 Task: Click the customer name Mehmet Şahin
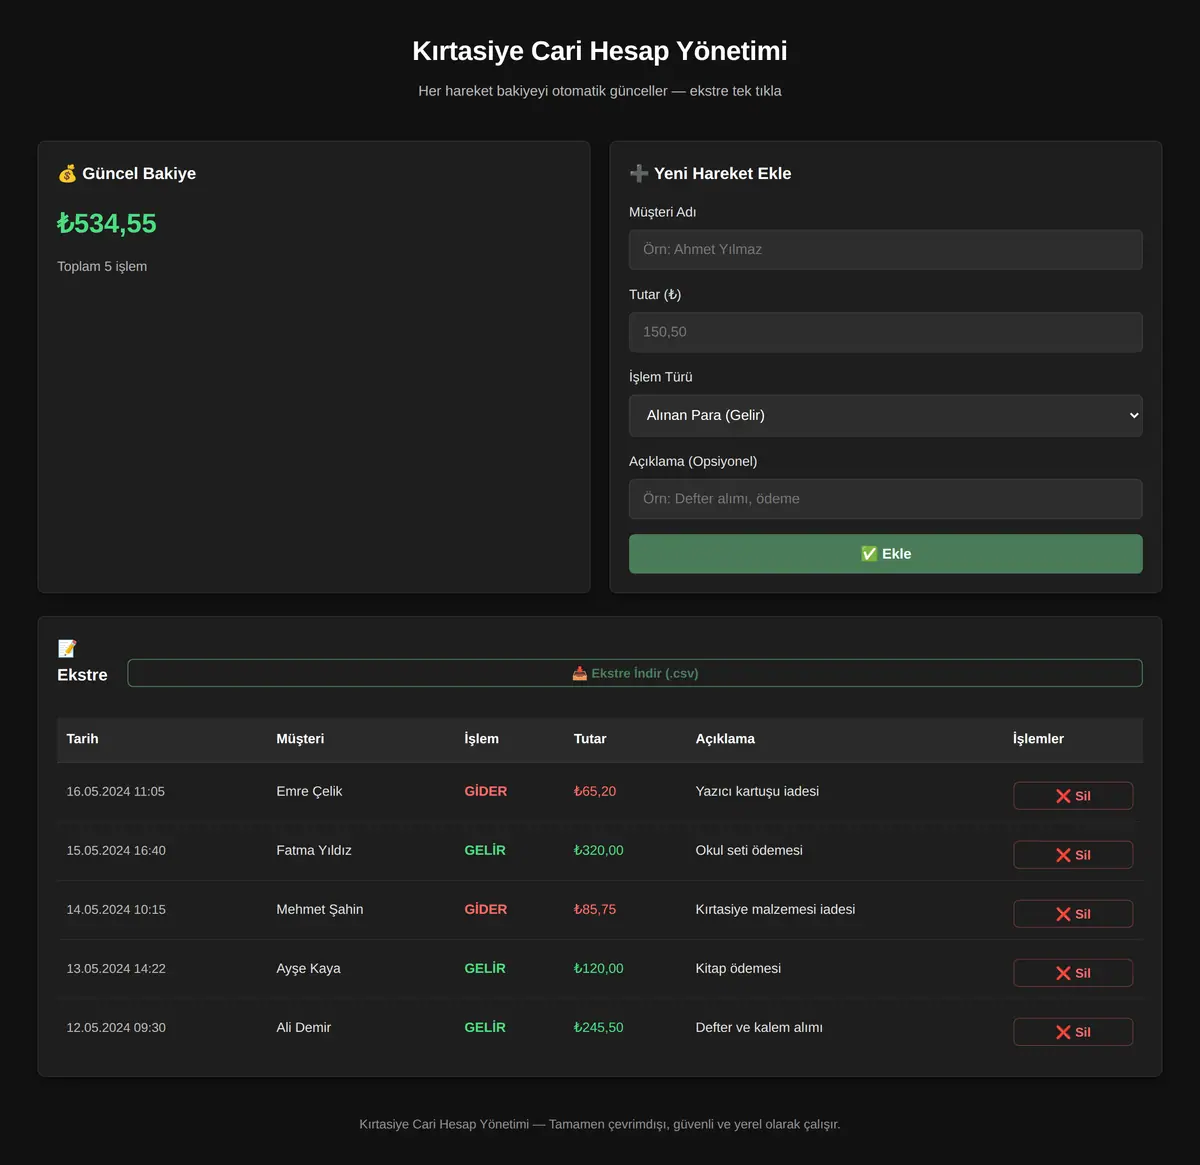coord(320,910)
